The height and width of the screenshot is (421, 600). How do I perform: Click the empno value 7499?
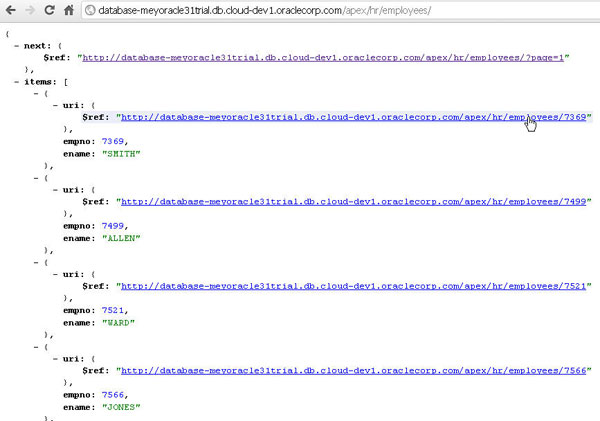[112, 226]
